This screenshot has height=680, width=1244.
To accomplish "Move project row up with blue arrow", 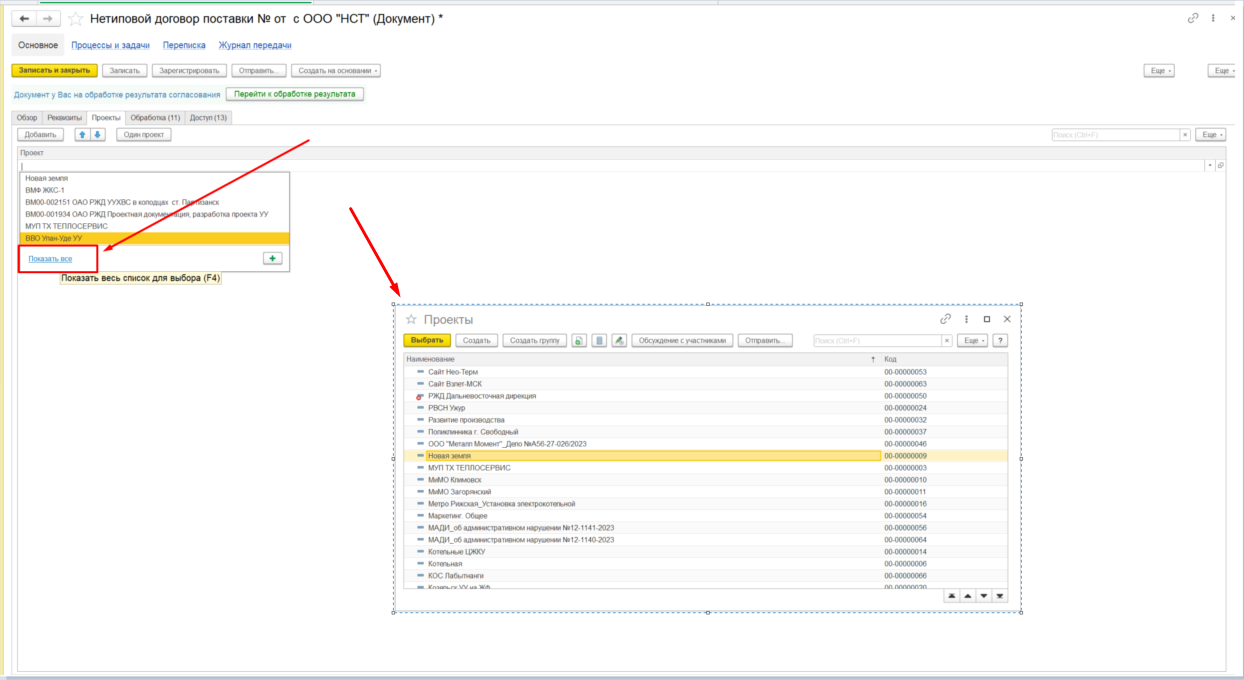I will (83, 134).
